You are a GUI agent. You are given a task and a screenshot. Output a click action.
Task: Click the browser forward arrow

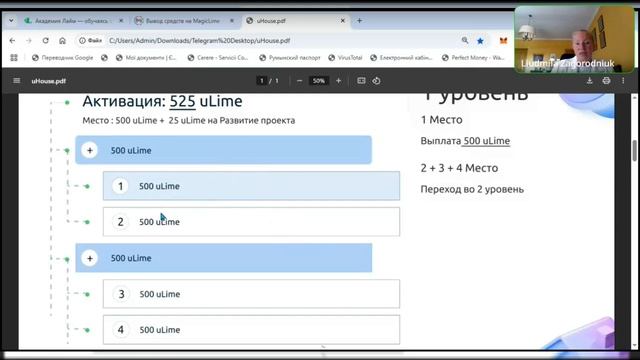tap(29, 40)
